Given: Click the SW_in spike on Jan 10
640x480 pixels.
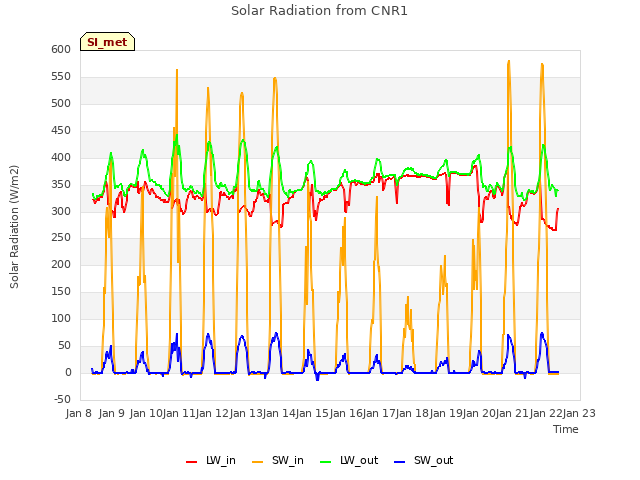Looking at the screenshot, I should point(177,70).
